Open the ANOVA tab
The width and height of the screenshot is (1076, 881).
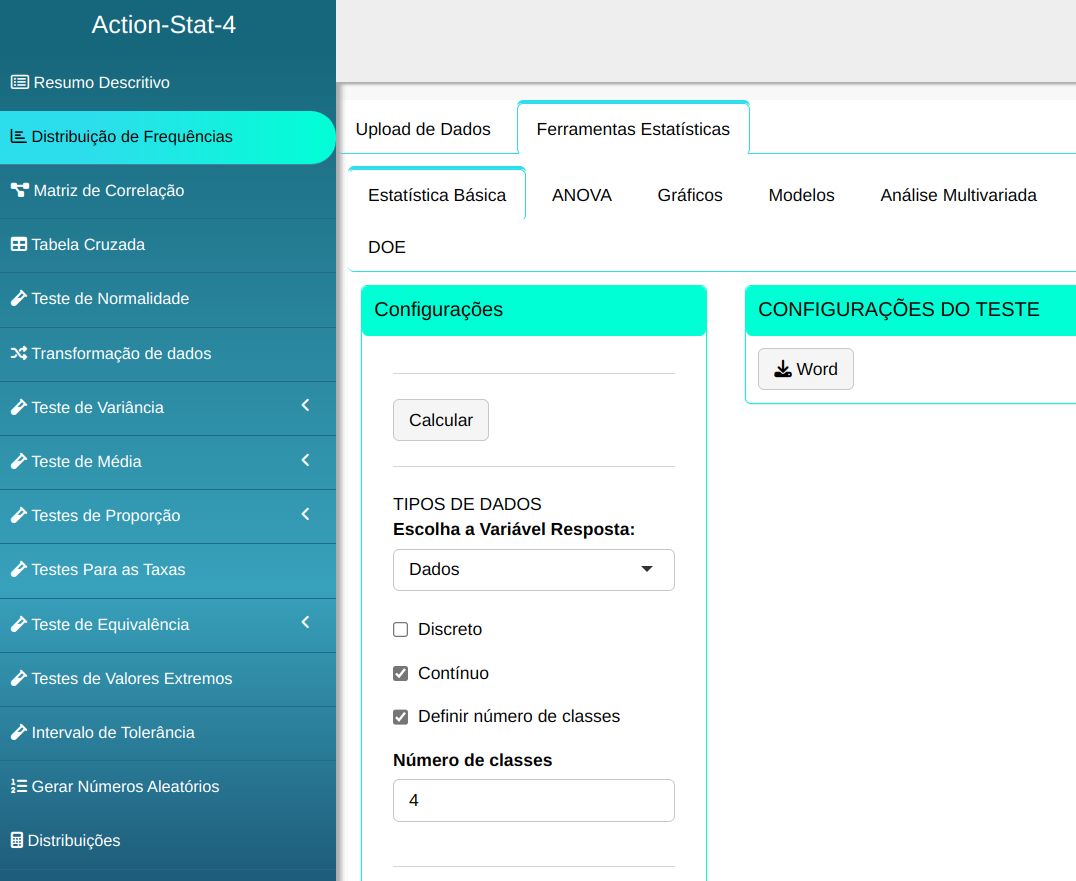pyautogui.click(x=581, y=195)
